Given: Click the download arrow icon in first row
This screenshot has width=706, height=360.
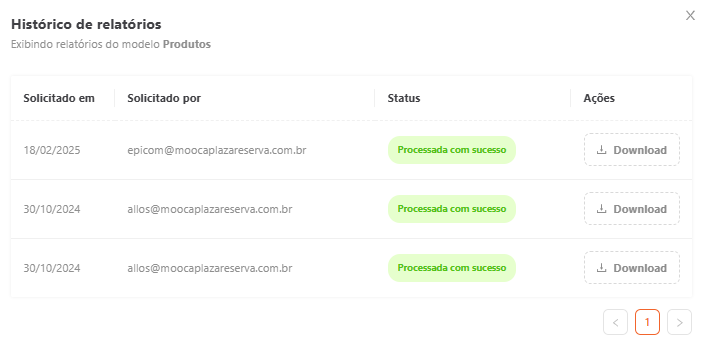Looking at the screenshot, I should coord(601,150).
